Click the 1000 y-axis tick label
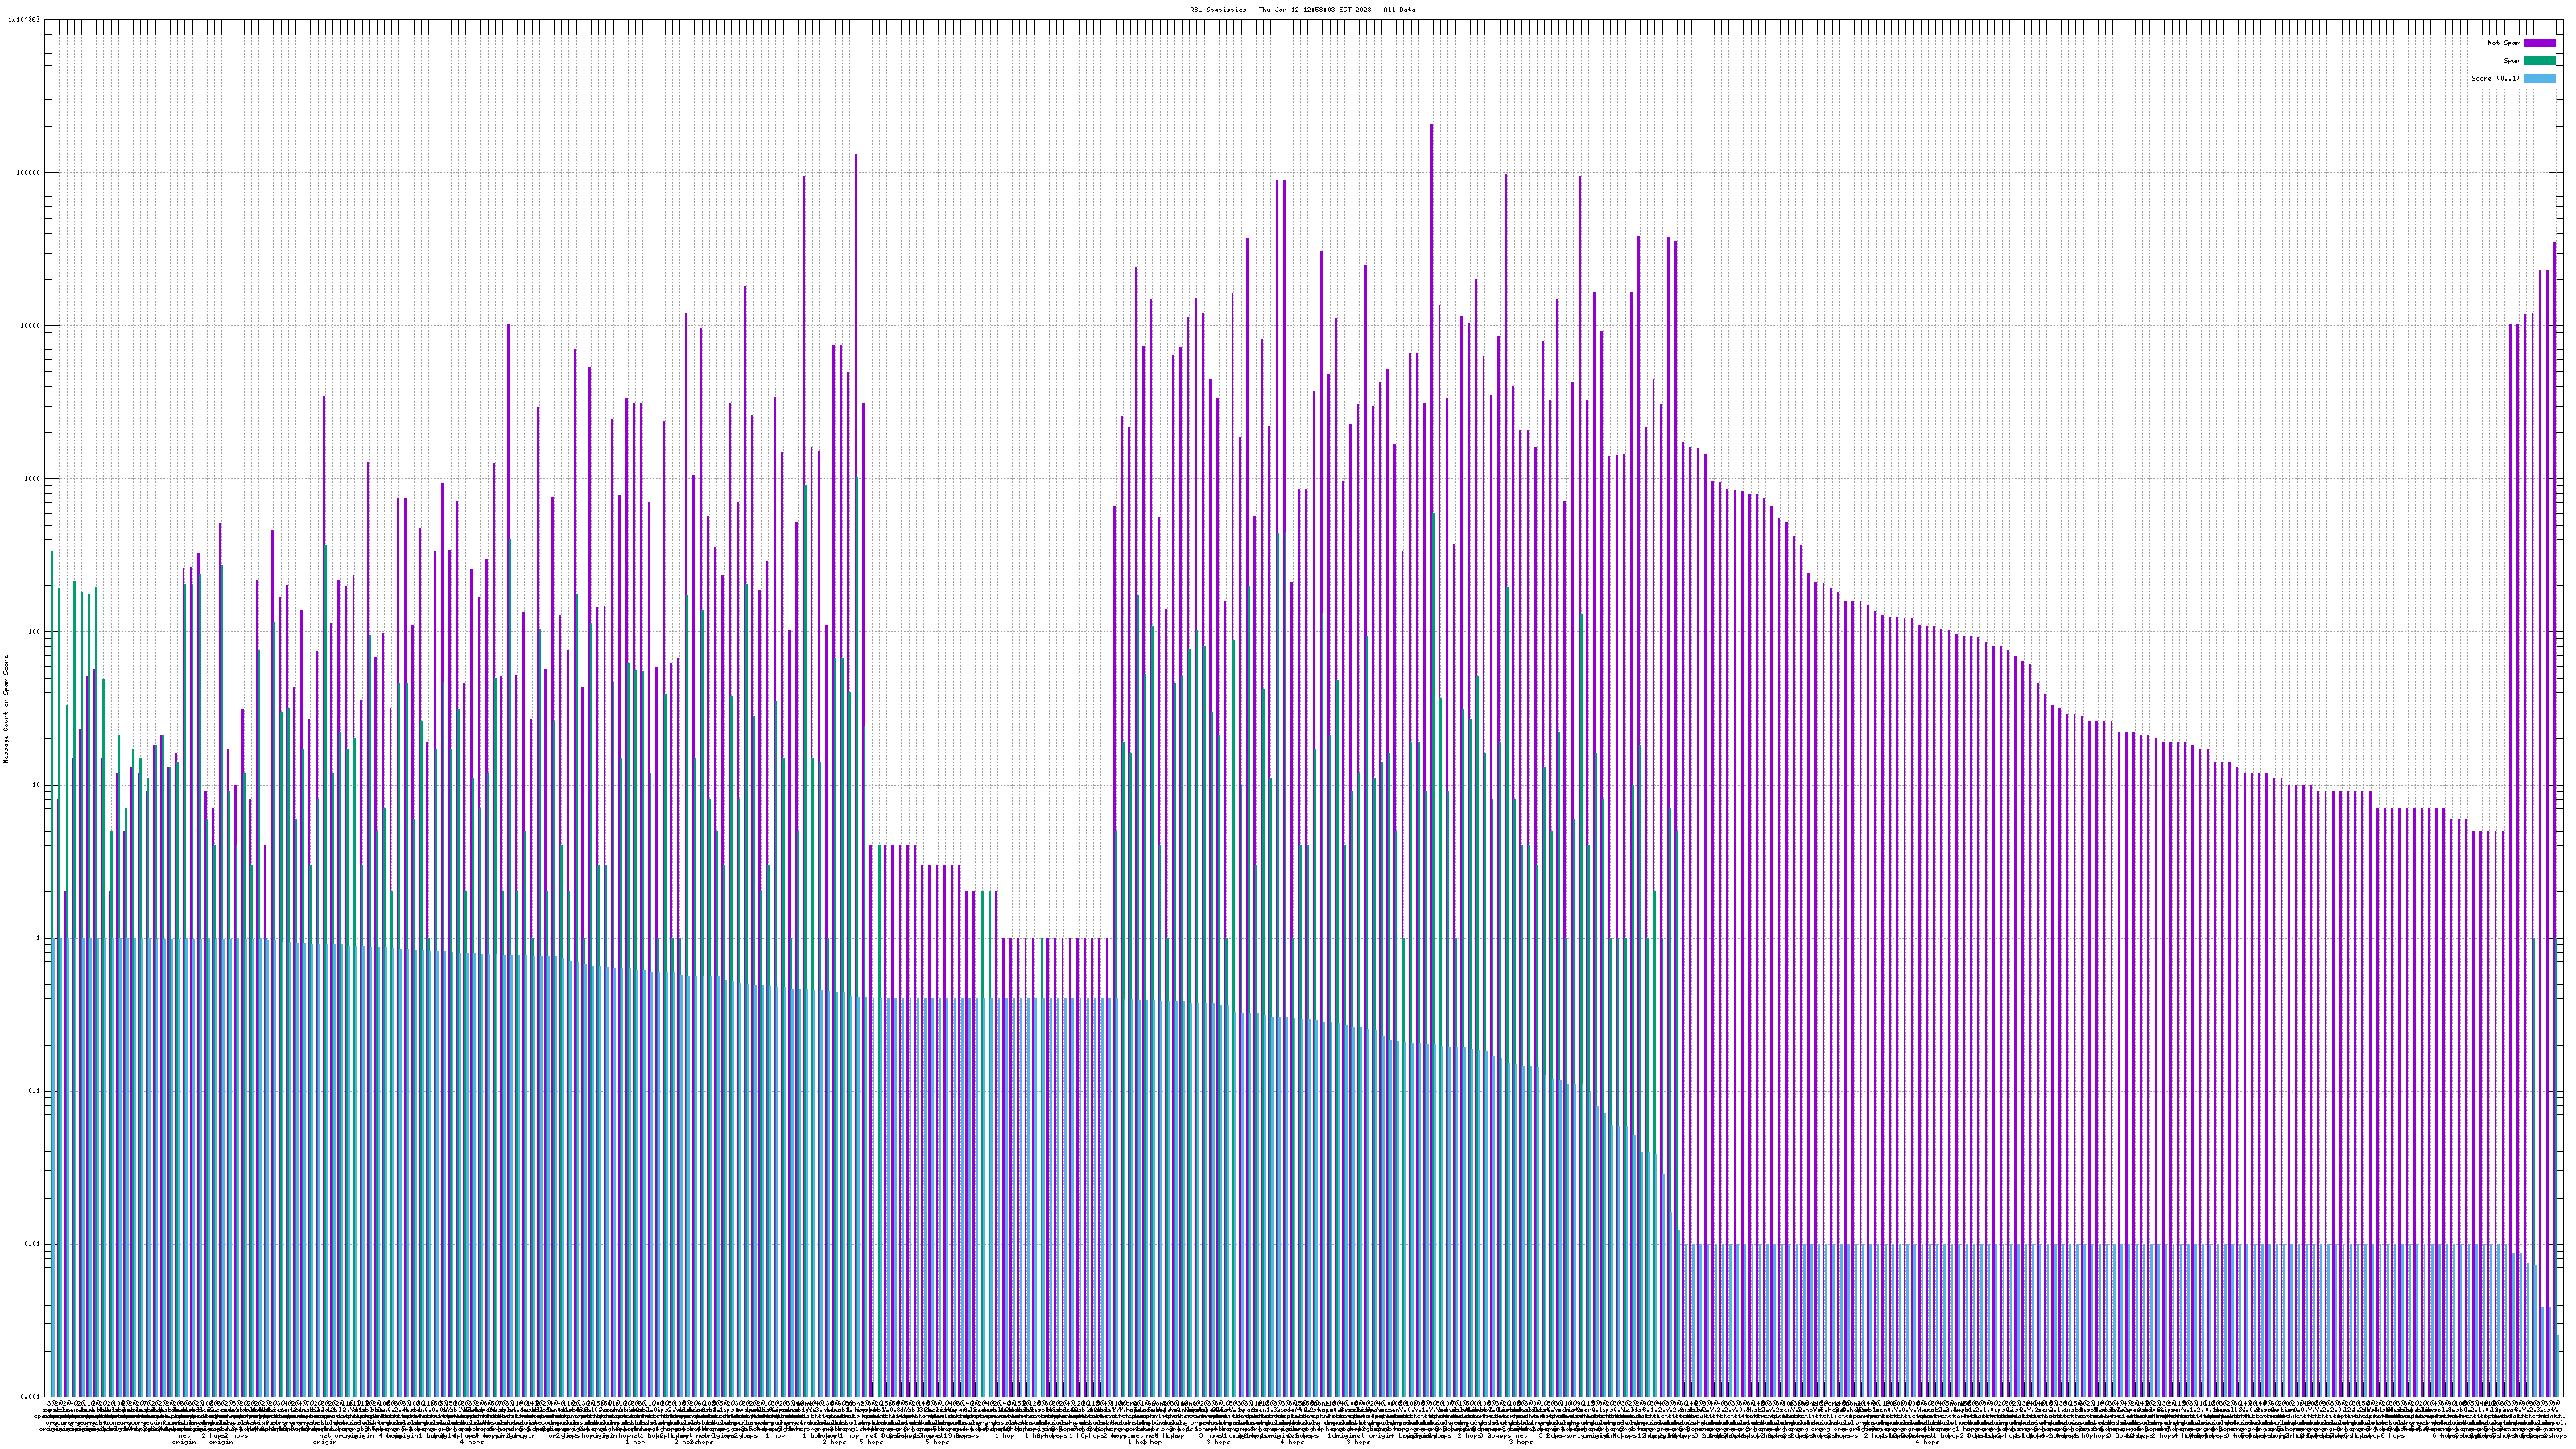The image size is (2576, 1449). click(x=34, y=478)
